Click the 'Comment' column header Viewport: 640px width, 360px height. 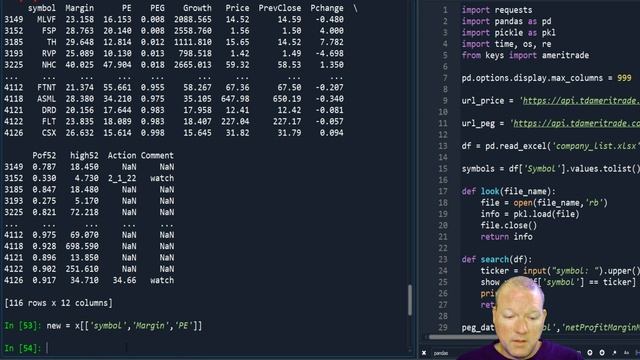click(157, 156)
